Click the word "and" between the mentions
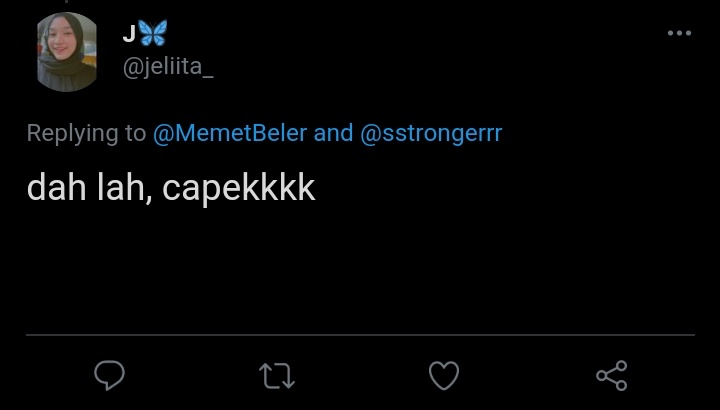This screenshot has height=410, width=720. pos(334,133)
